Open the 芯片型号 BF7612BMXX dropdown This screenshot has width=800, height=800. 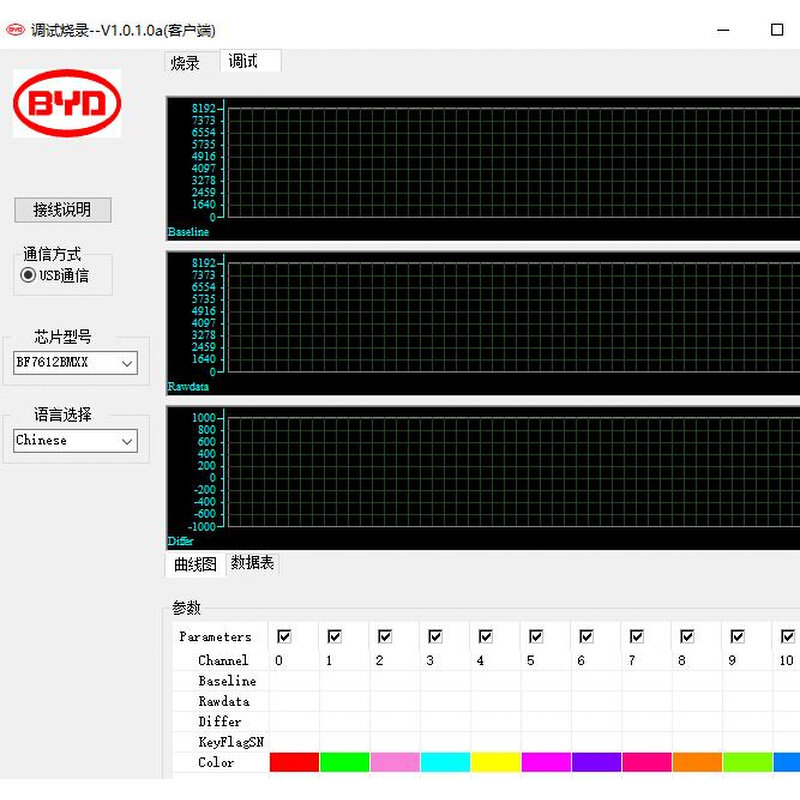(x=76, y=363)
